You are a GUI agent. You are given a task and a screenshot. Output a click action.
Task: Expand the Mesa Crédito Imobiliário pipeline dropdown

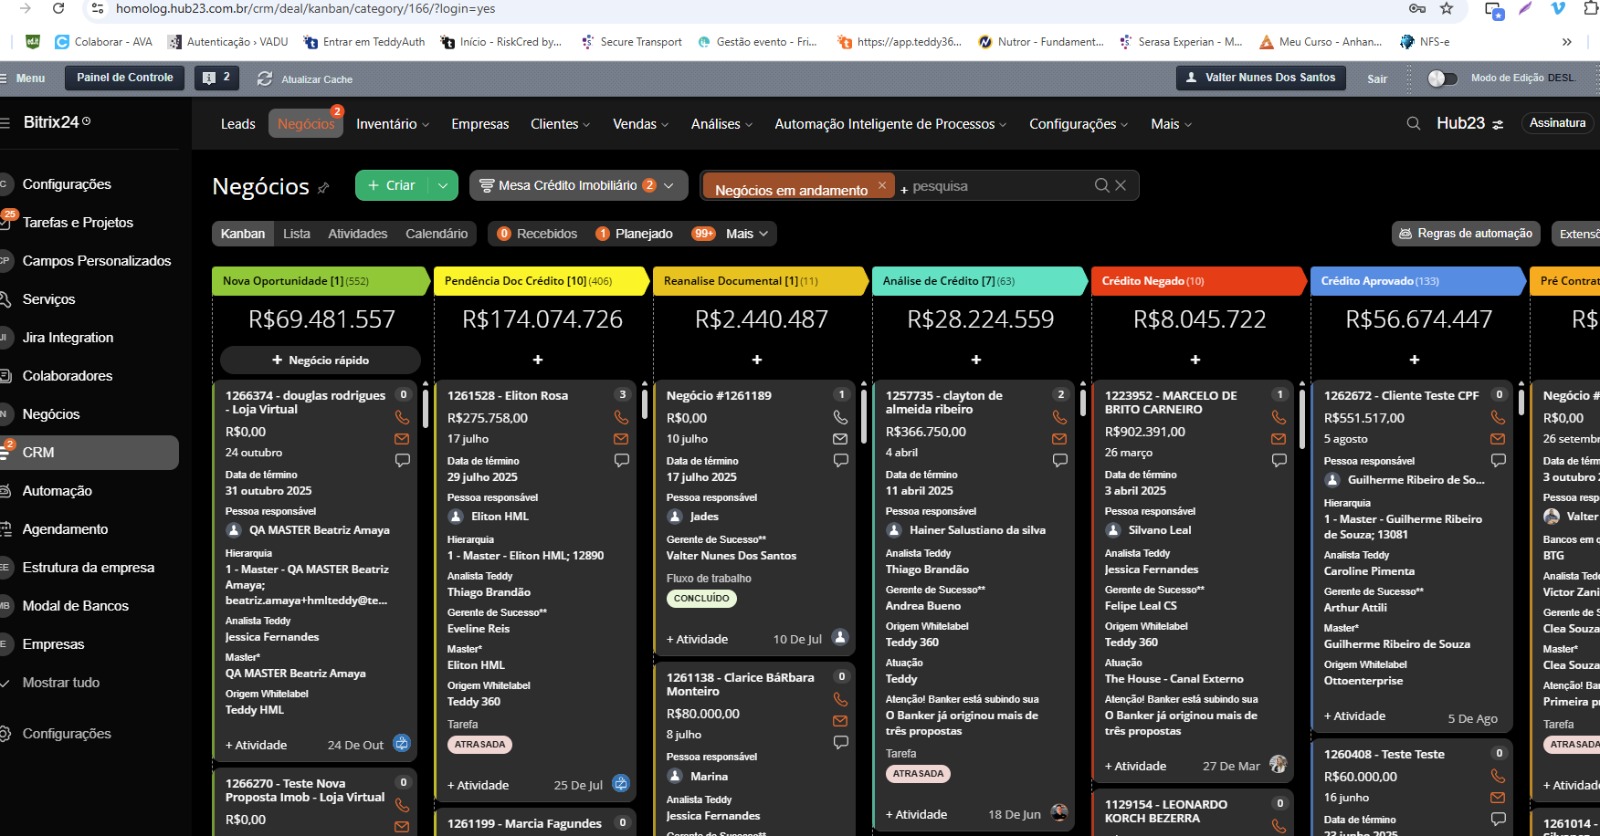pos(668,185)
